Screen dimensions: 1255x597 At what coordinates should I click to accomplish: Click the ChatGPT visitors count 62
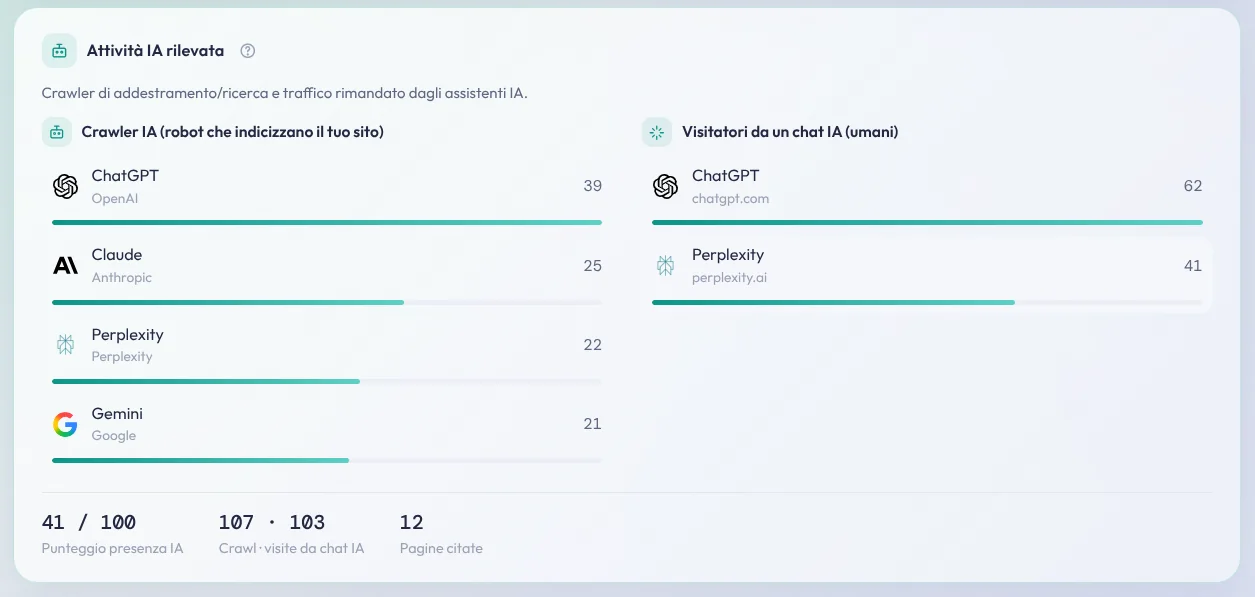click(1193, 186)
